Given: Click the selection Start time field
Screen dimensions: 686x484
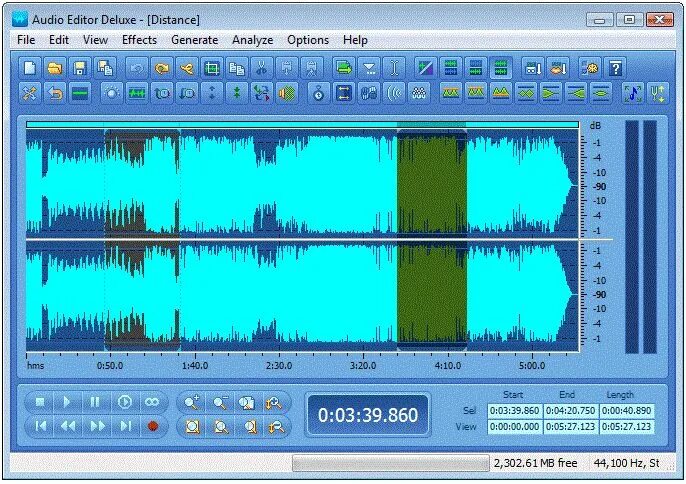Looking at the screenshot, I should click(514, 411).
